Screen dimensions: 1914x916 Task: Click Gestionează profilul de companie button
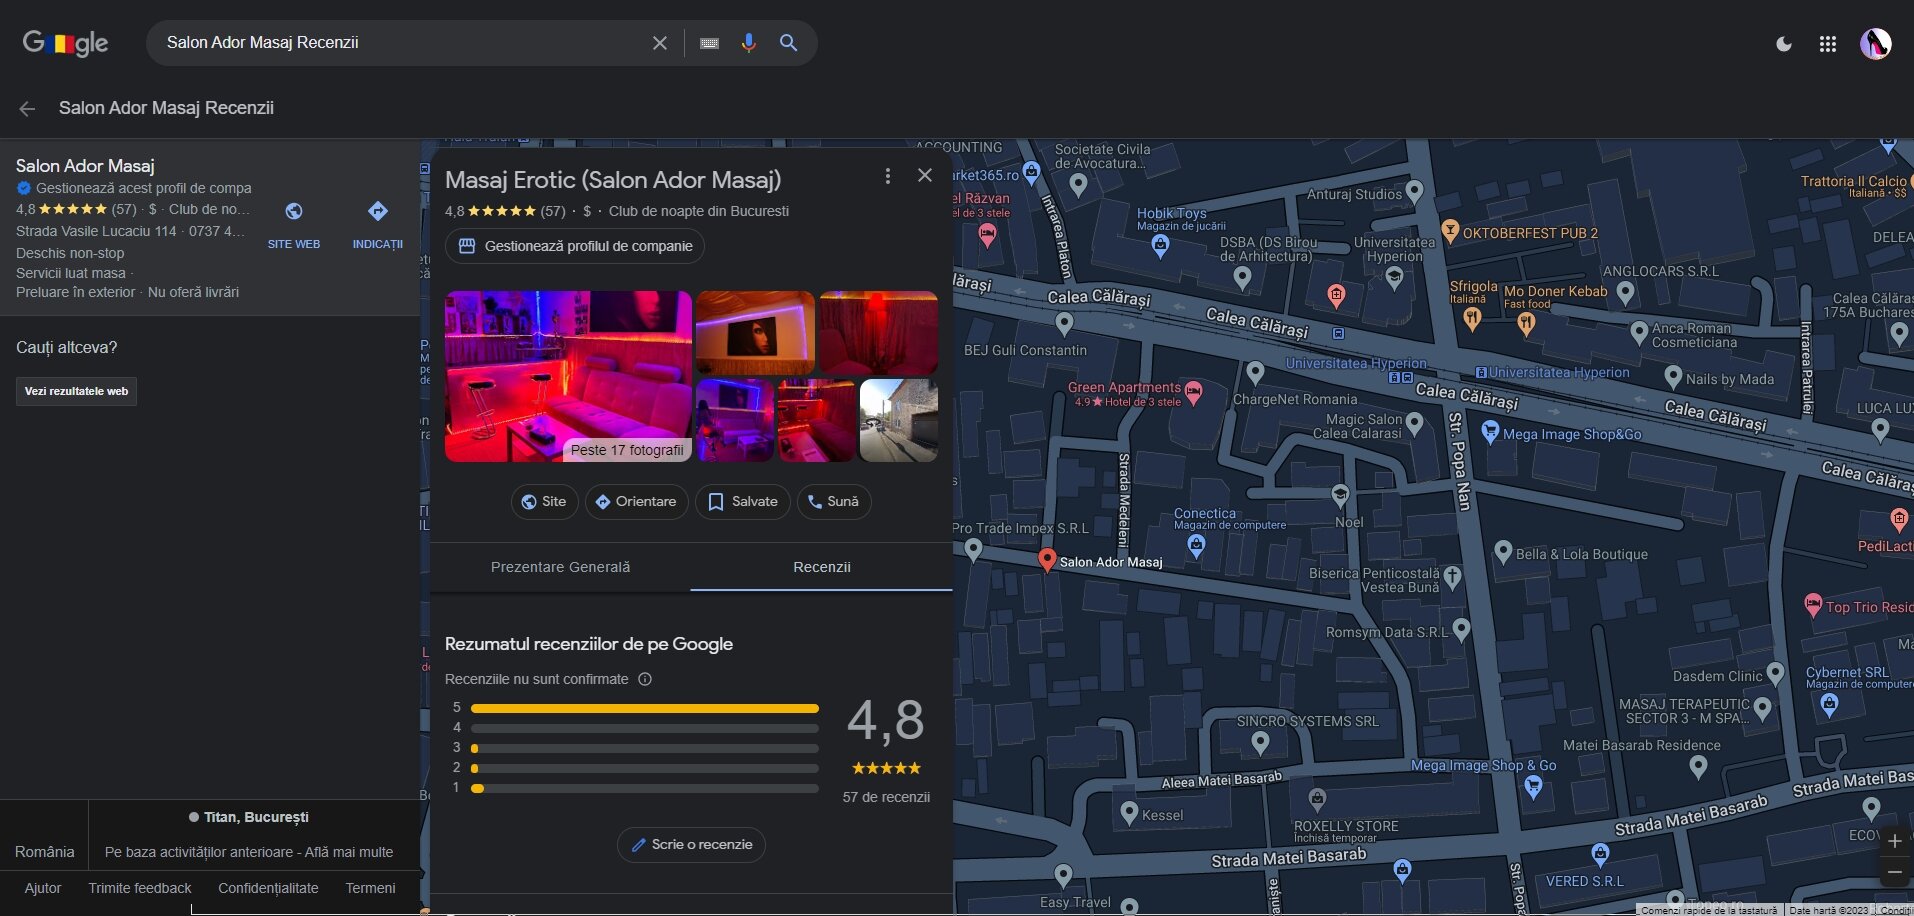click(x=575, y=246)
